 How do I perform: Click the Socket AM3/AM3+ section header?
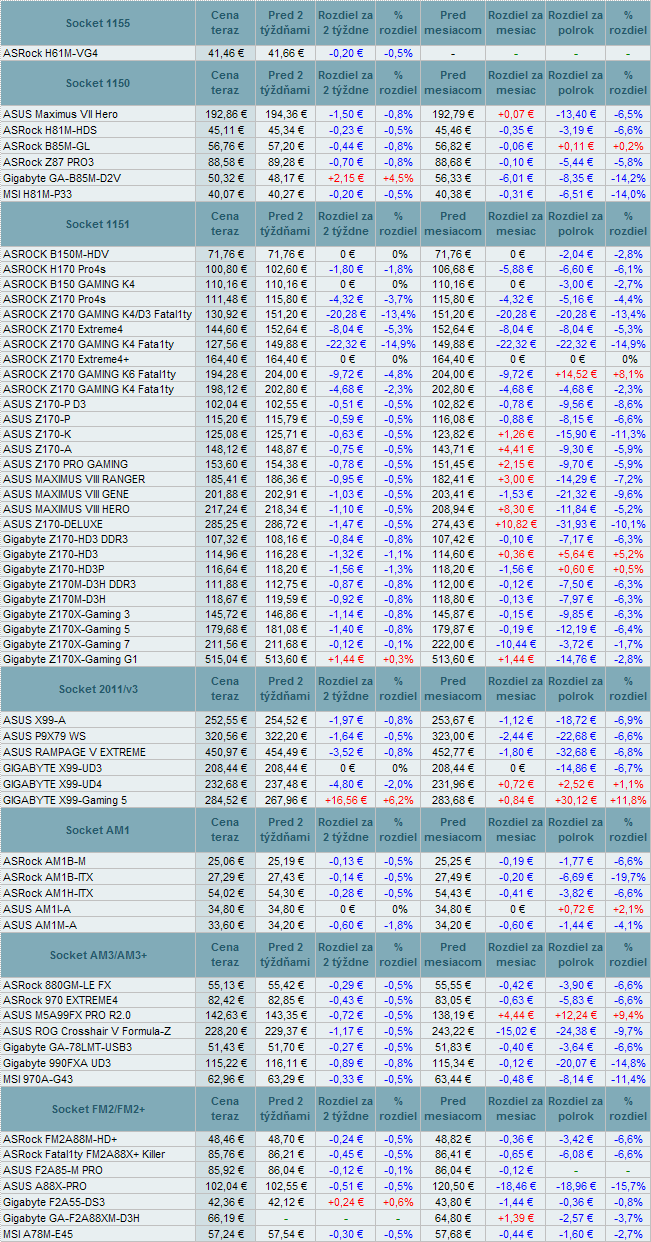98,955
